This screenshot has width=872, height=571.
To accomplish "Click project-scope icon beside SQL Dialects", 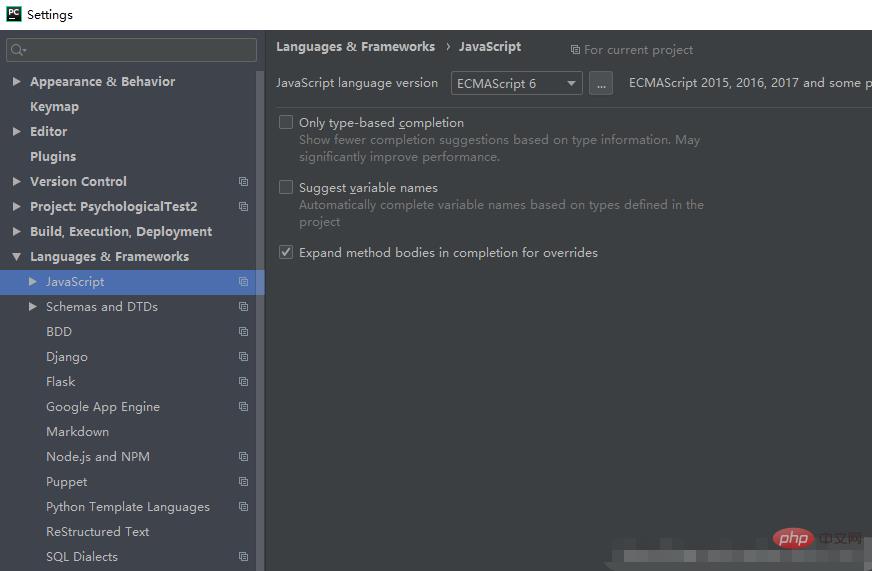I will 243,557.
